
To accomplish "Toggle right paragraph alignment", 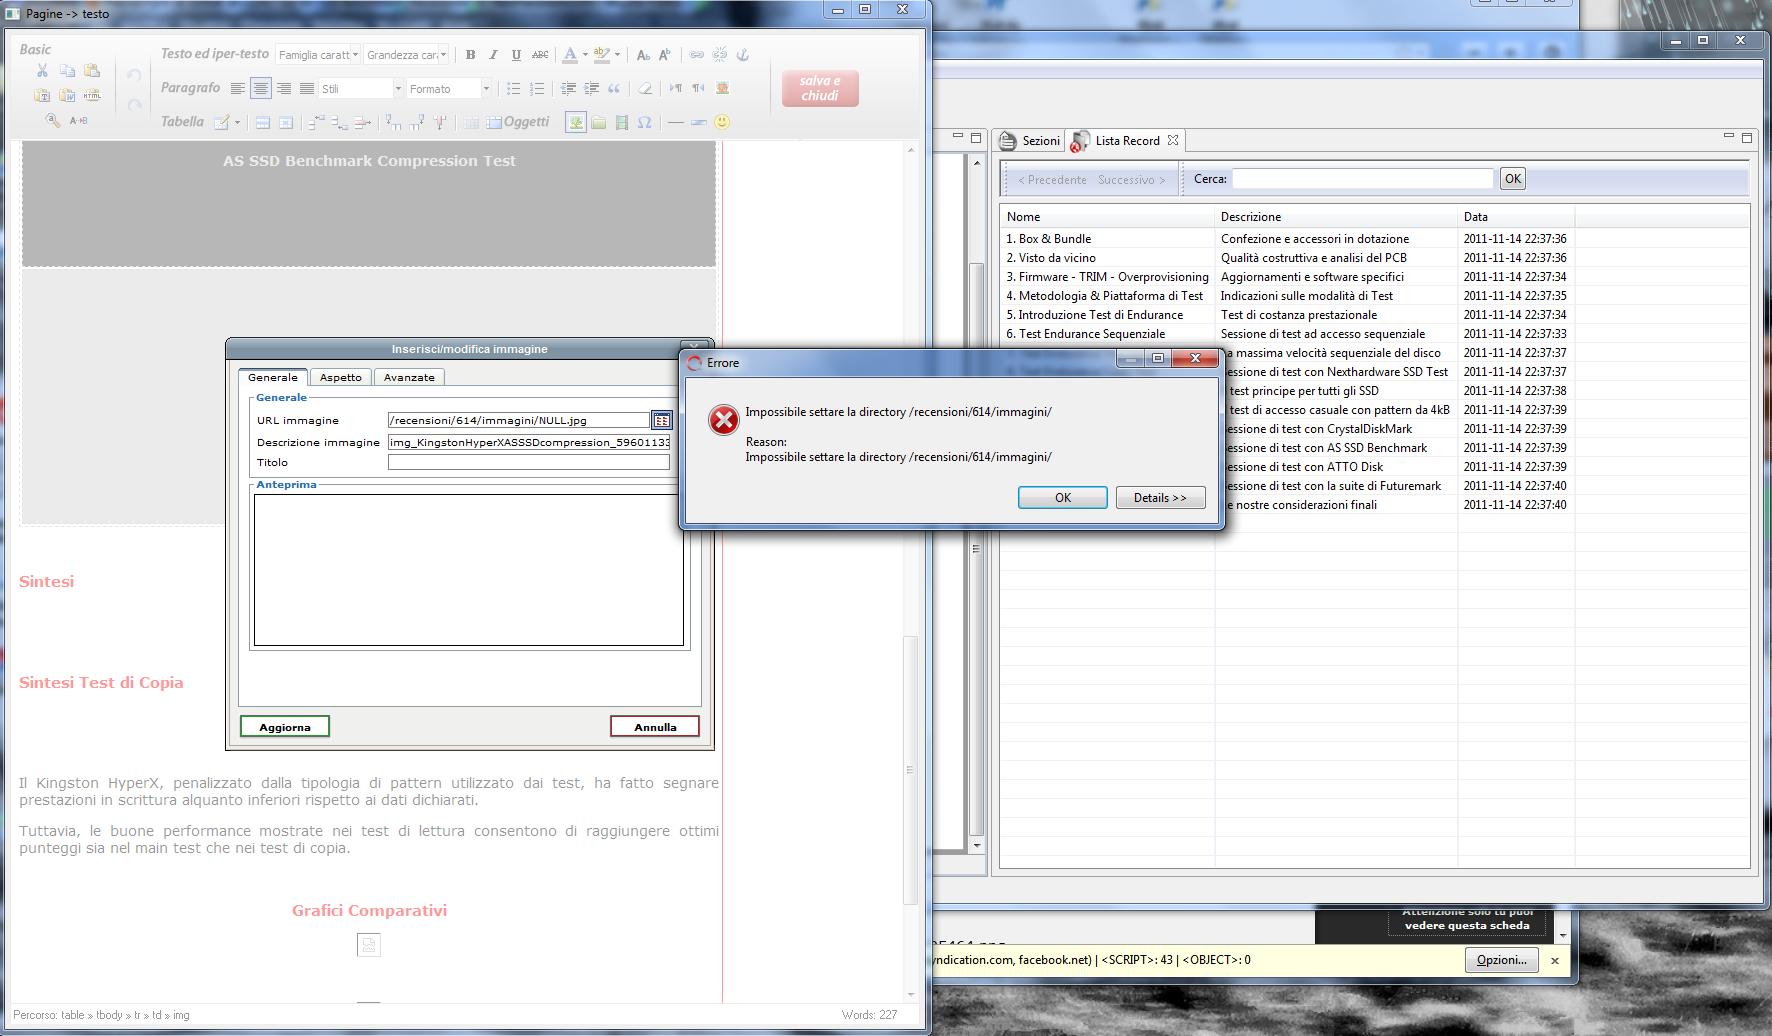I will point(284,88).
